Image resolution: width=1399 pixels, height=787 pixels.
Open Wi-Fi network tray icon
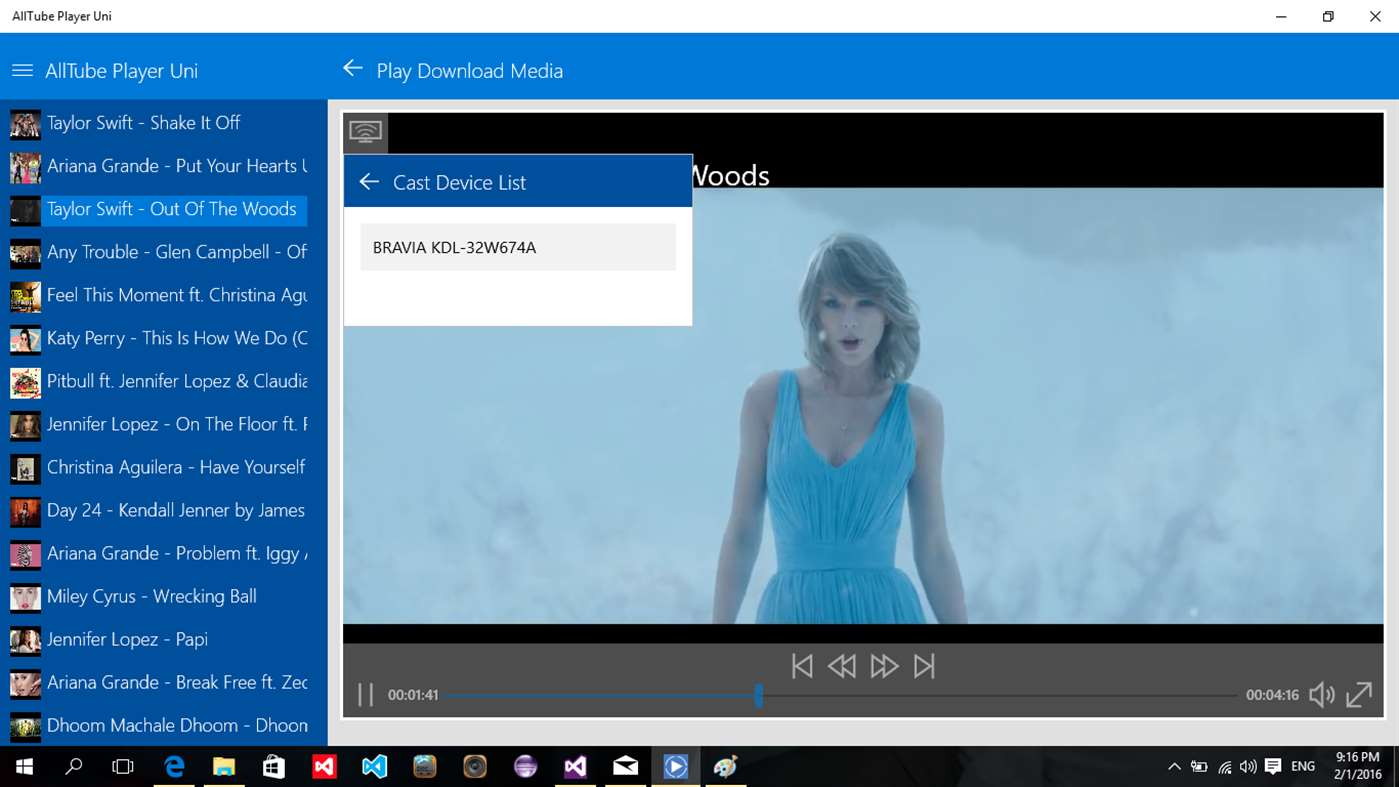[x=1224, y=767]
